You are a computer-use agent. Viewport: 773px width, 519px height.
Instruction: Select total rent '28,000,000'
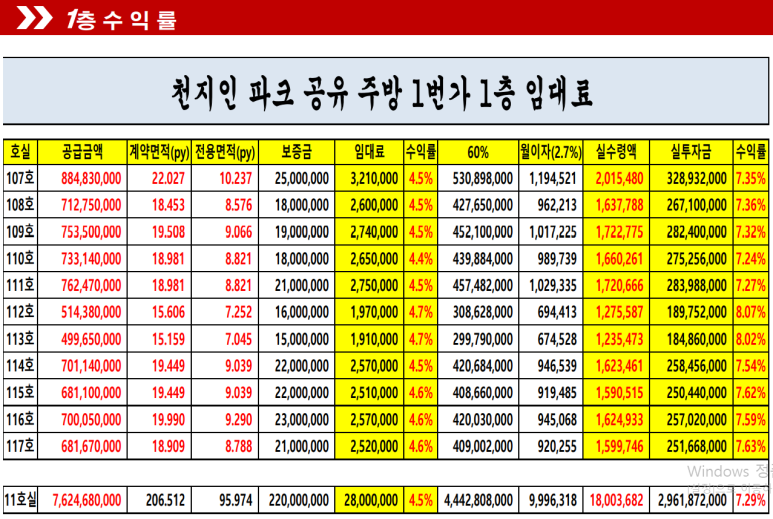coord(371,500)
